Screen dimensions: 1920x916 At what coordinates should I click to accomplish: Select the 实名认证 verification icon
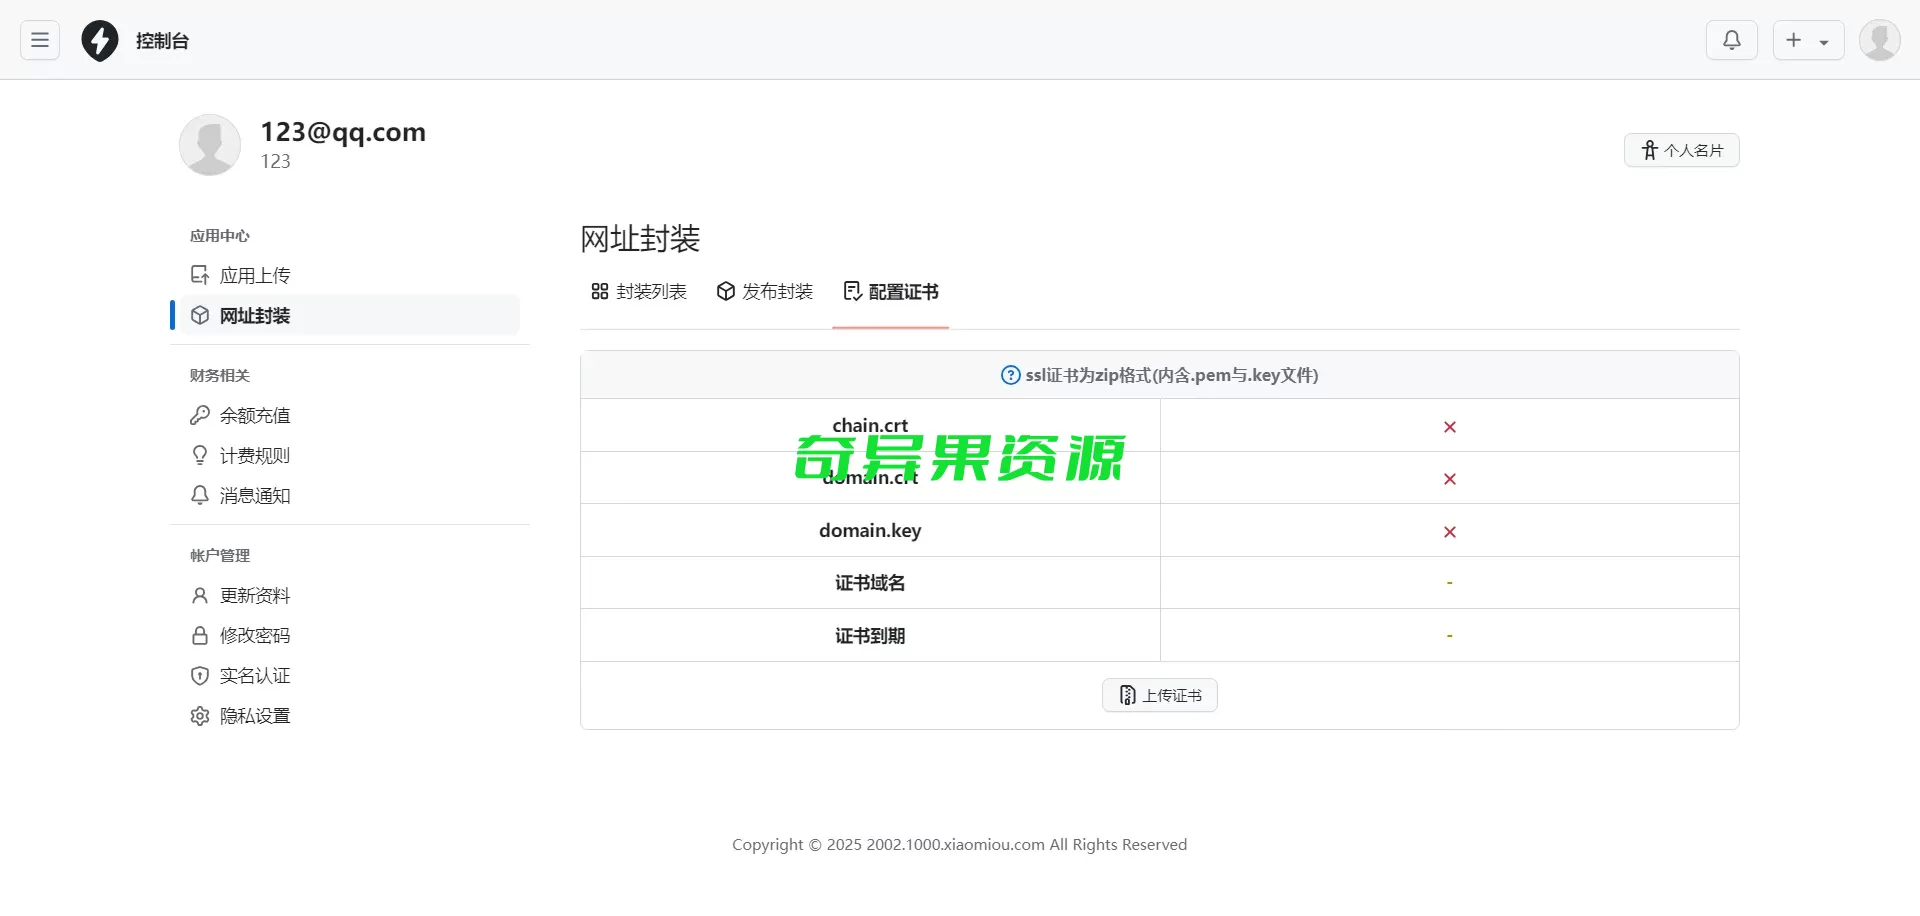200,675
